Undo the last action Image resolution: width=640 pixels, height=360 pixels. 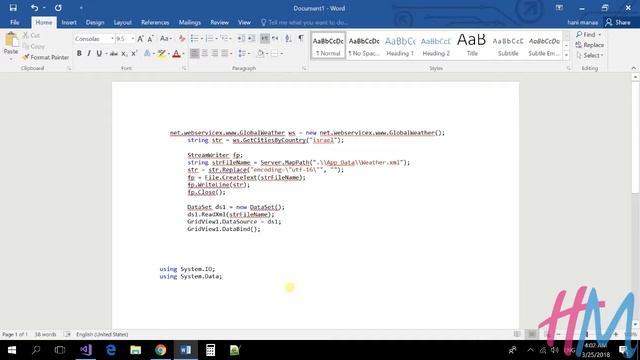tap(34, 8)
